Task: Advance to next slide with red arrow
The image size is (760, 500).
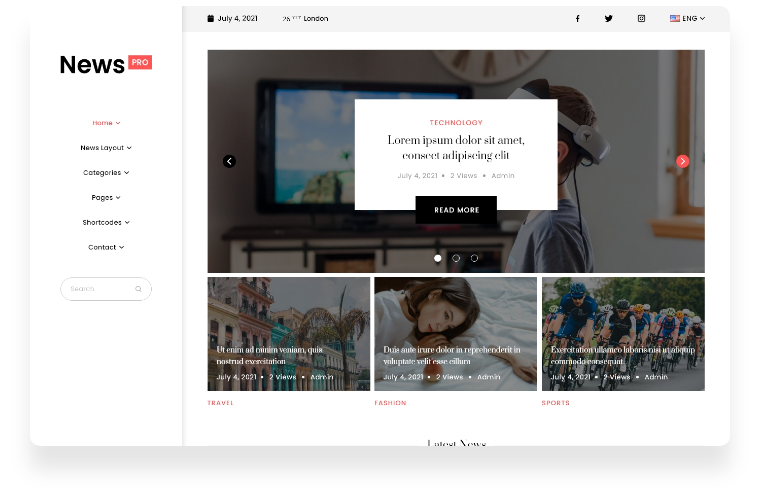Action: click(x=682, y=161)
